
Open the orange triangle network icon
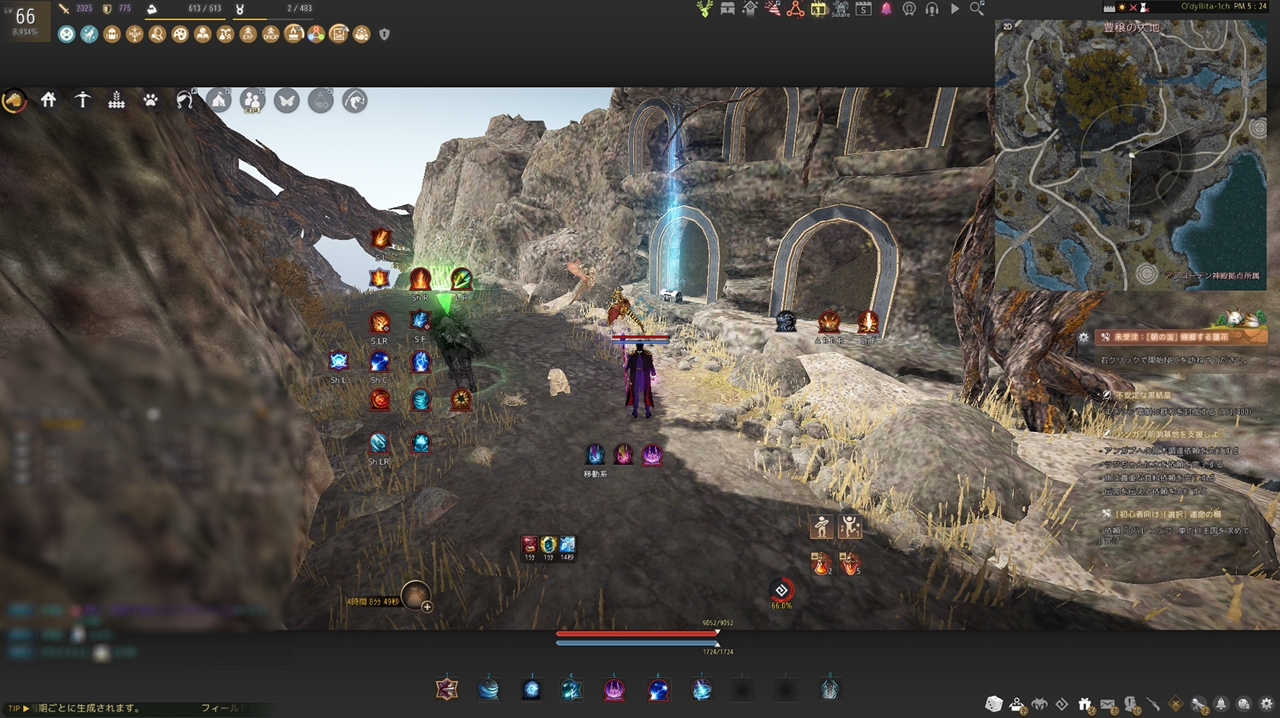point(795,9)
